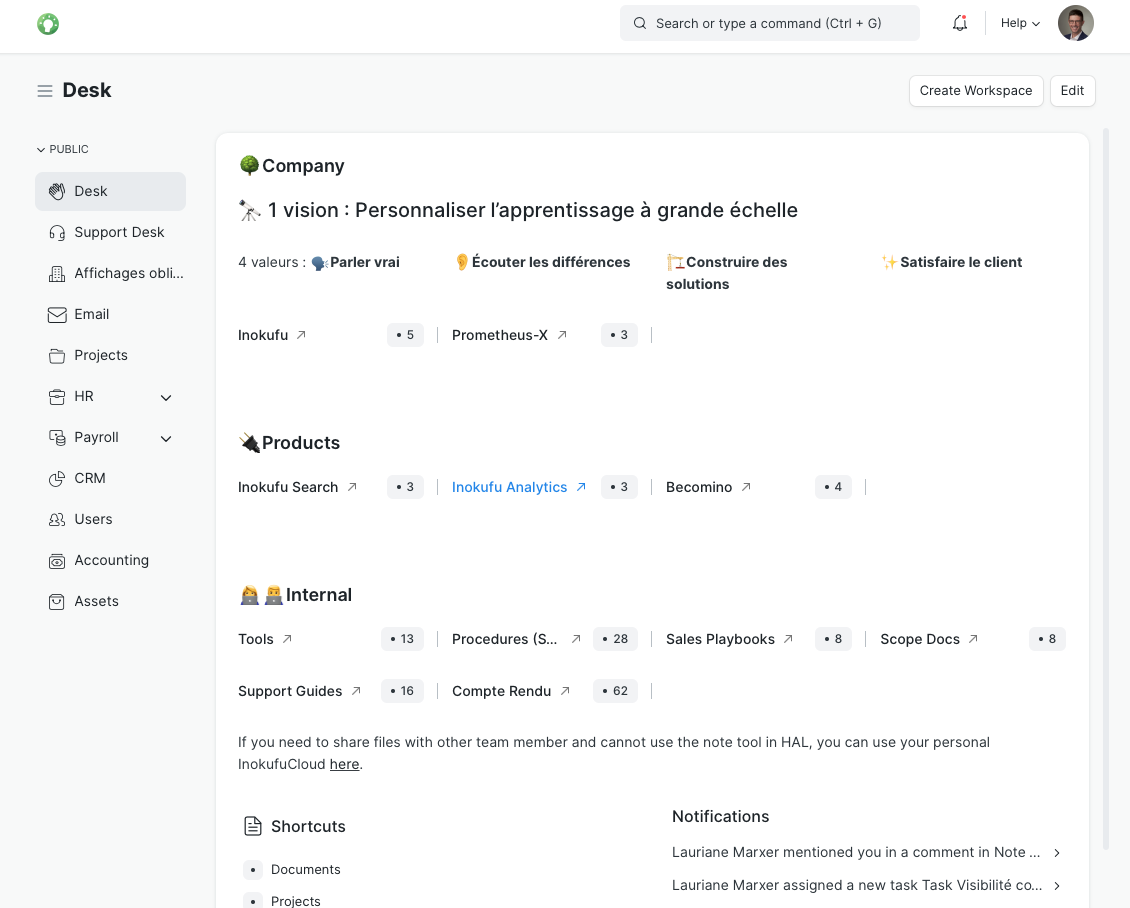Open the Help dropdown menu
Viewport: 1130px width, 908px height.
1020,23
